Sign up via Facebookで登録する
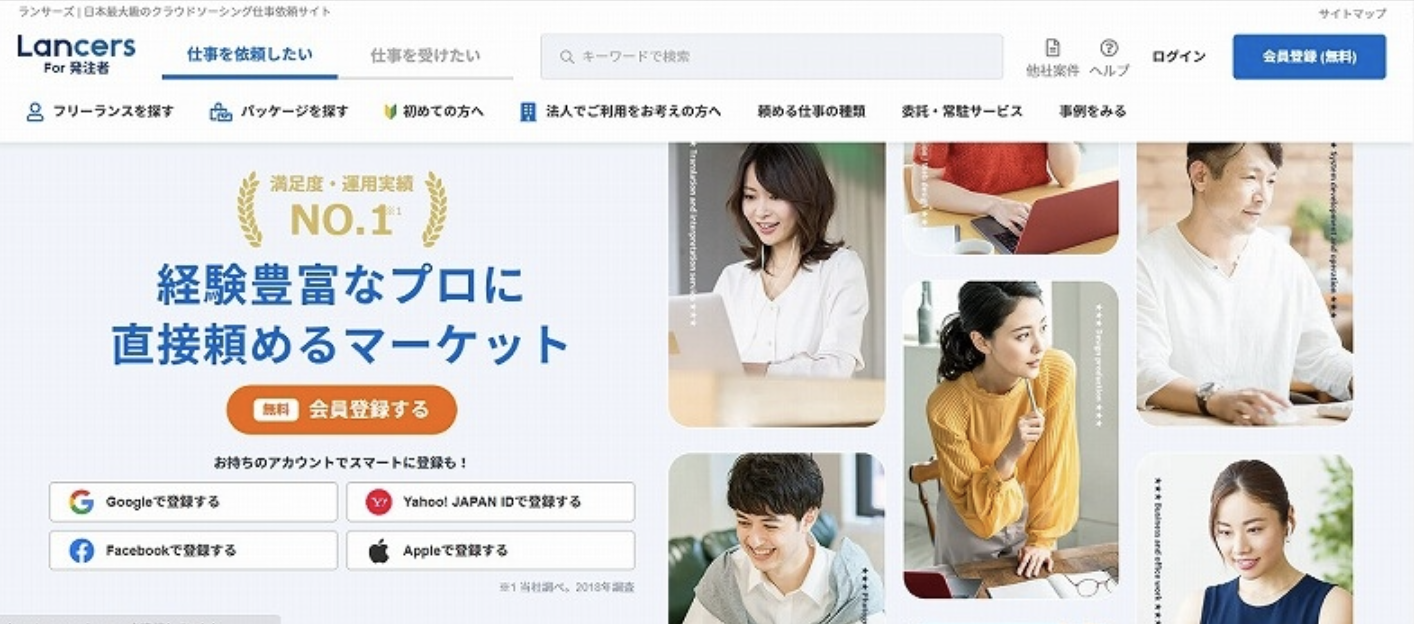1414x624 pixels. coord(193,551)
